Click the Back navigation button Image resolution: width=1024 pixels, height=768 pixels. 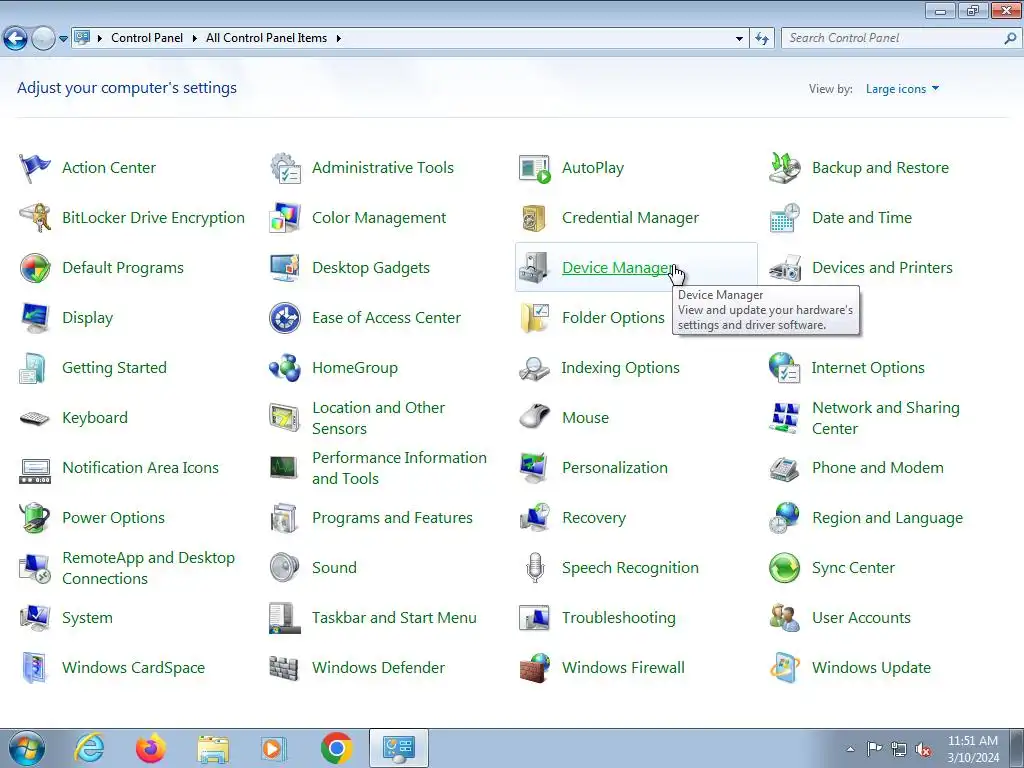(x=16, y=39)
